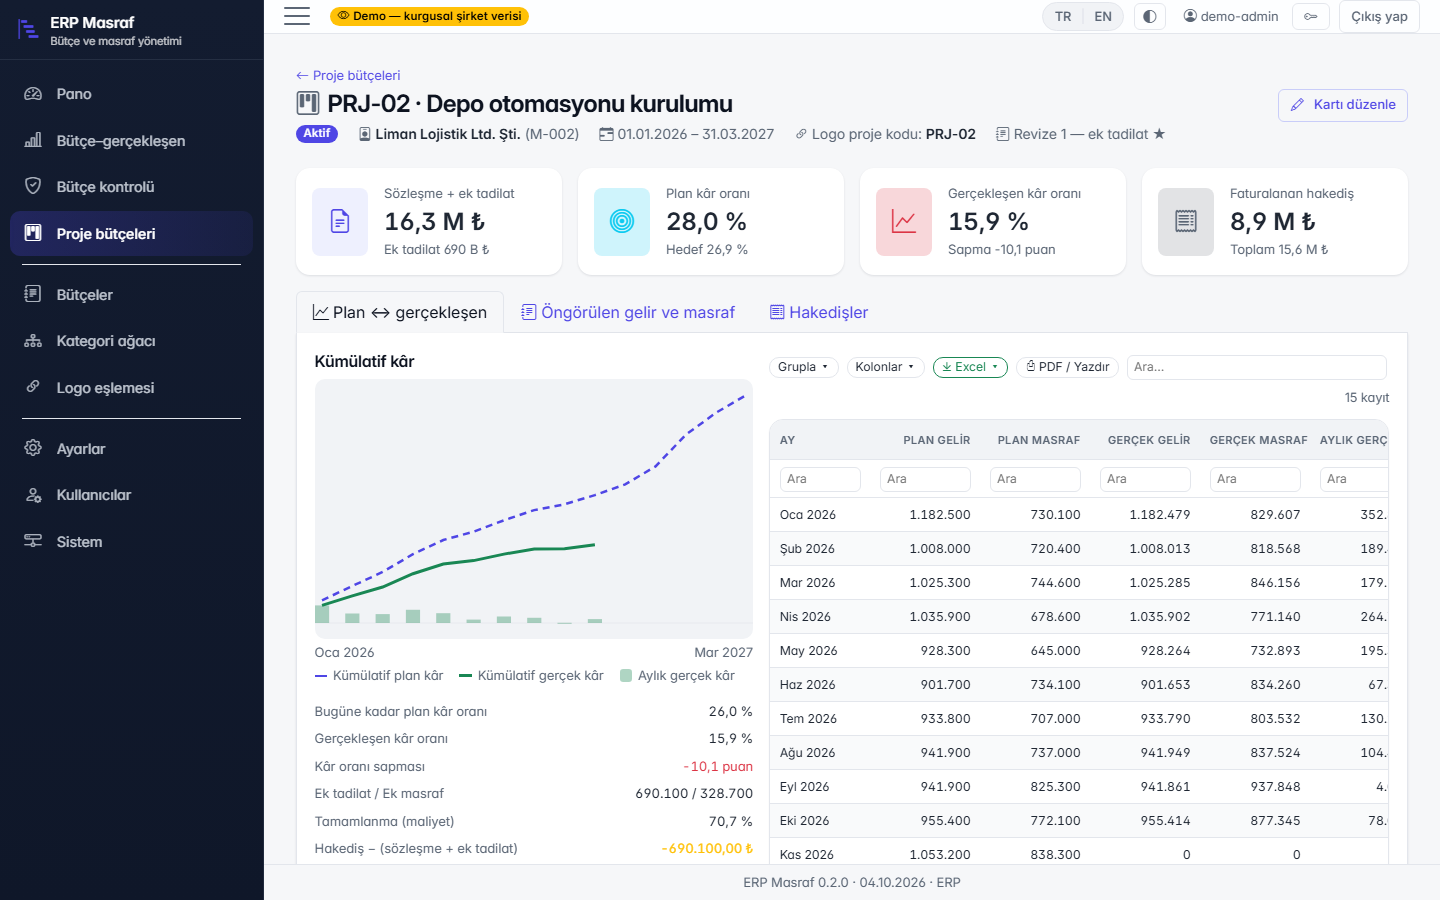Open demo-admin user menu
Viewport: 1440px width, 900px height.
1231,16
